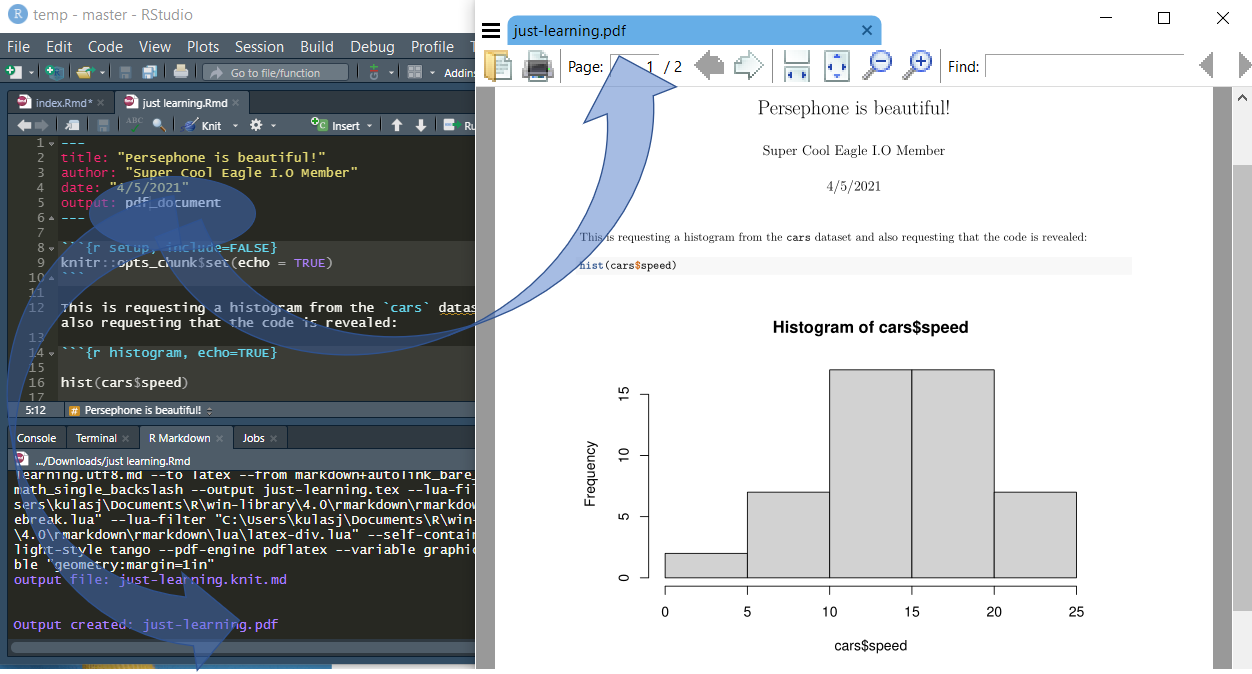
Task: Close the Jobs tab
Action: tap(275, 438)
